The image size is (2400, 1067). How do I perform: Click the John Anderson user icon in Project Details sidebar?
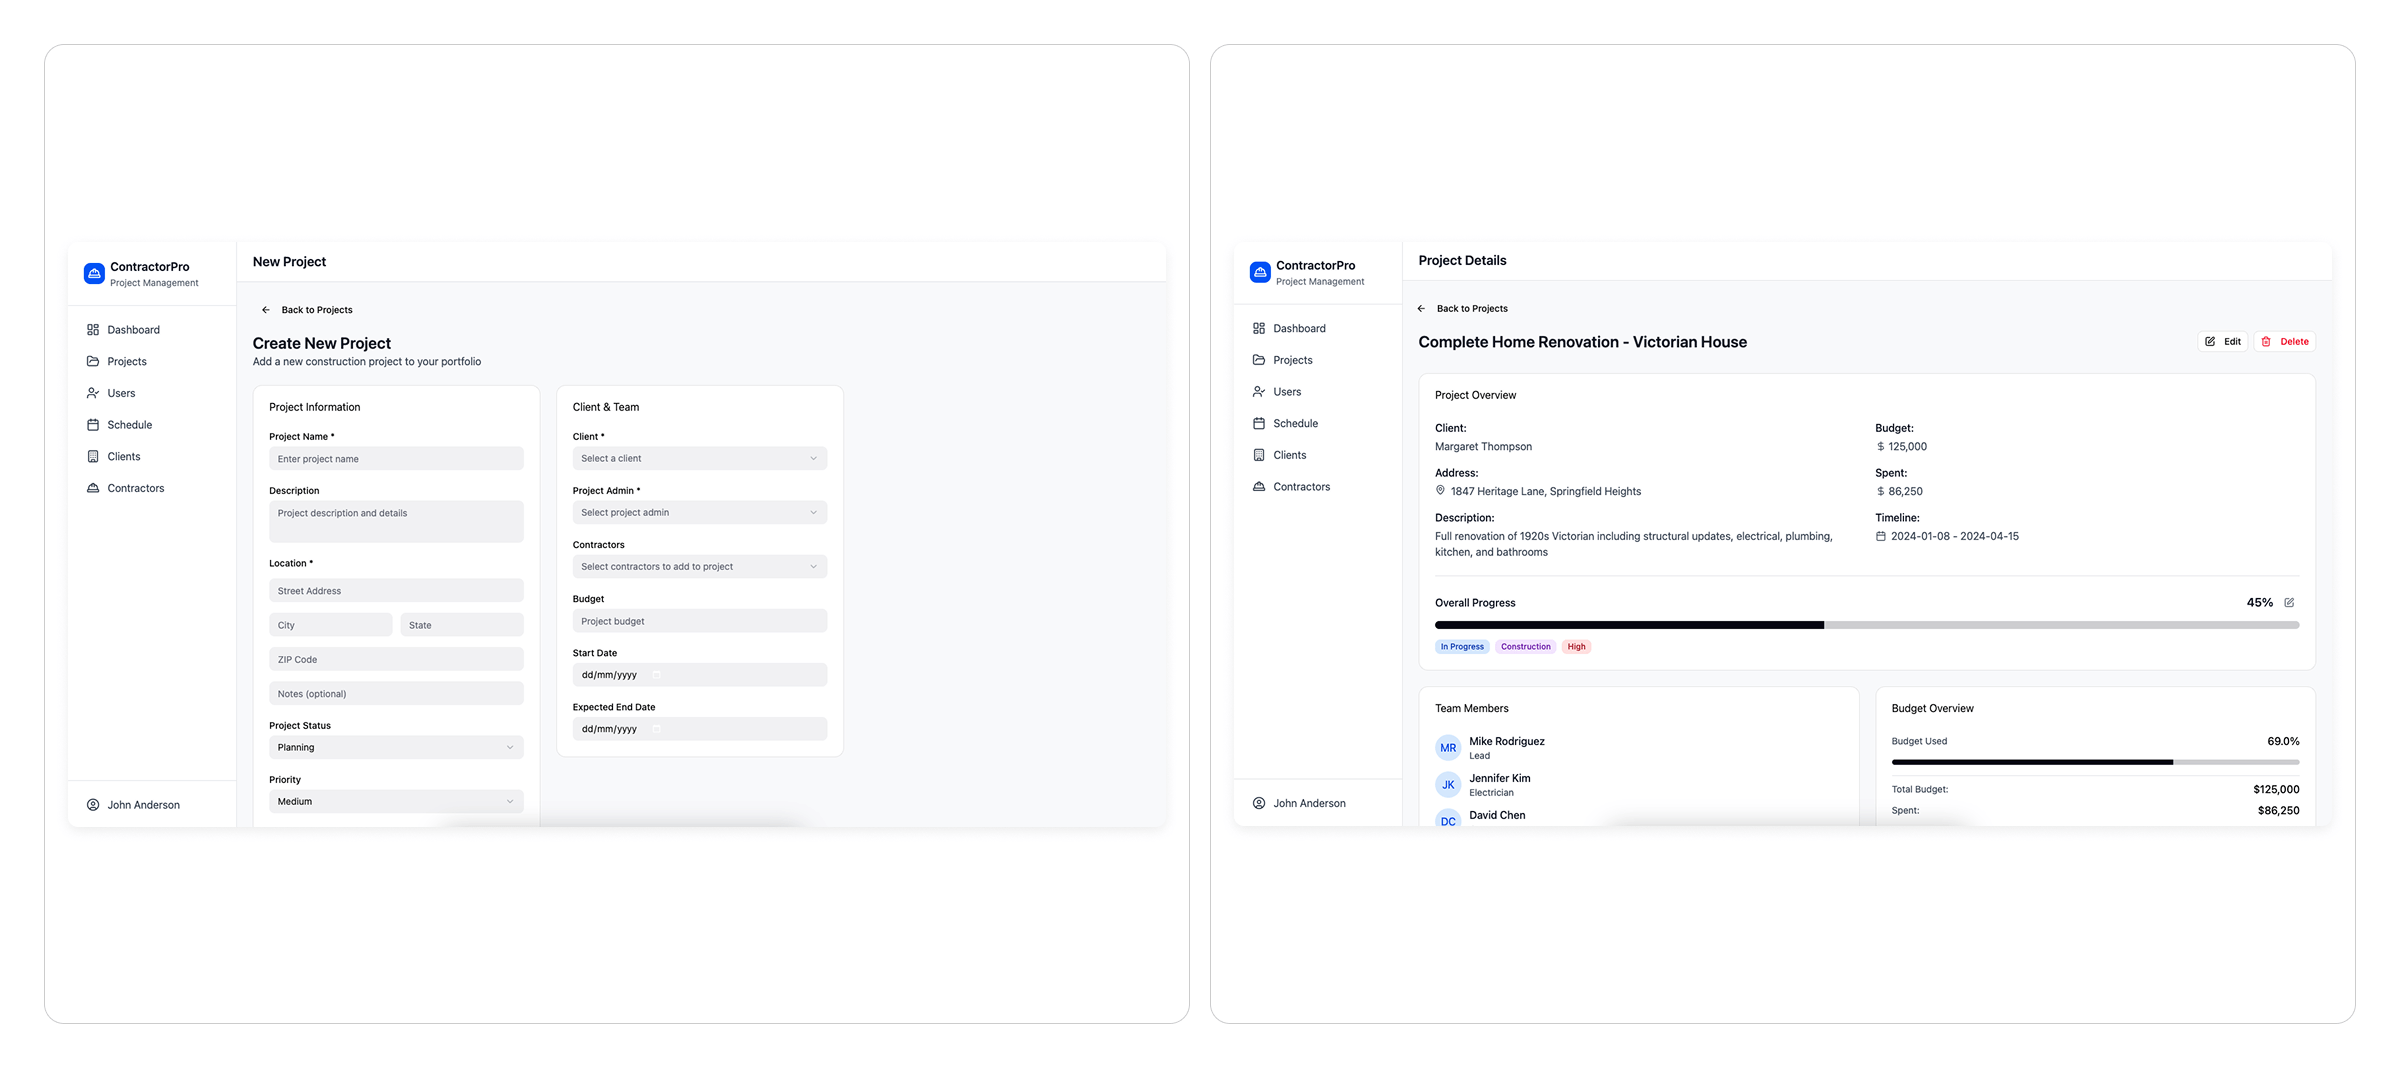pos(1259,803)
